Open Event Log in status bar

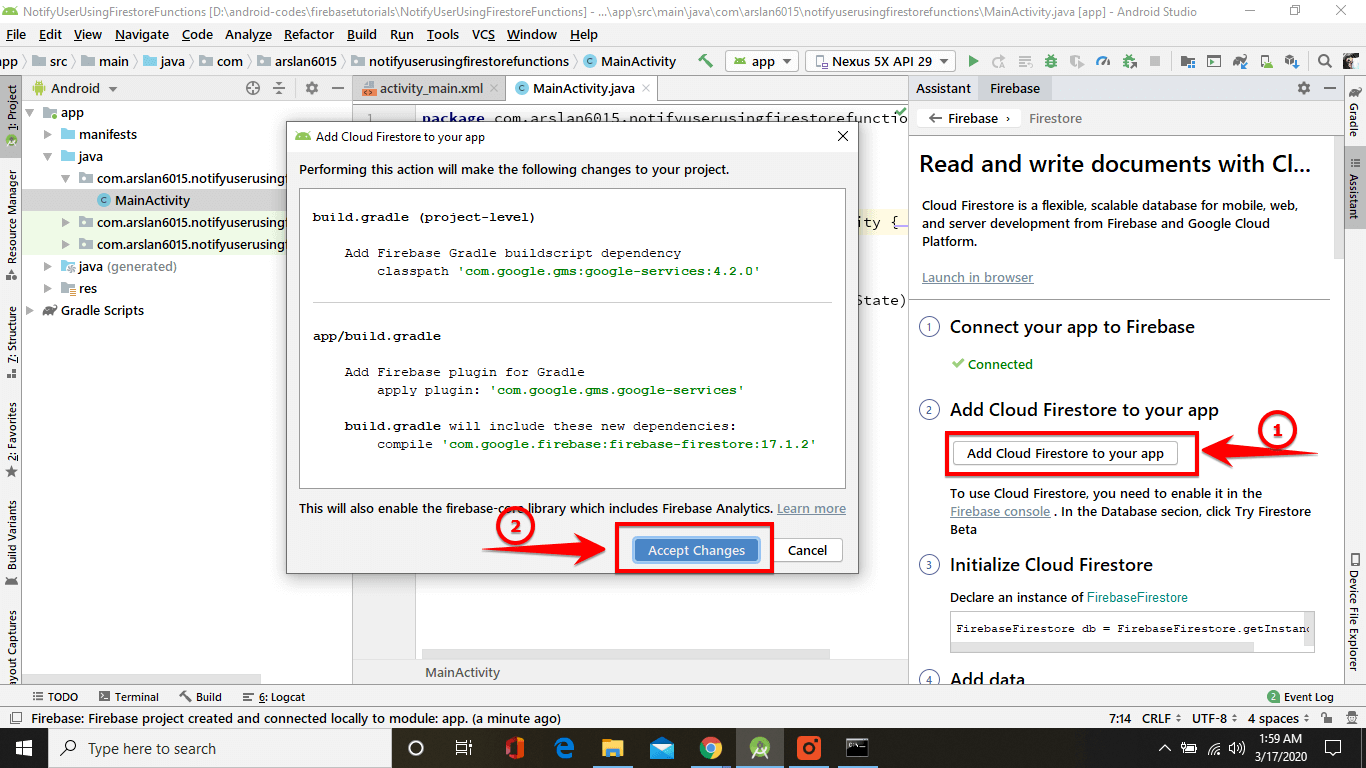coord(1300,696)
